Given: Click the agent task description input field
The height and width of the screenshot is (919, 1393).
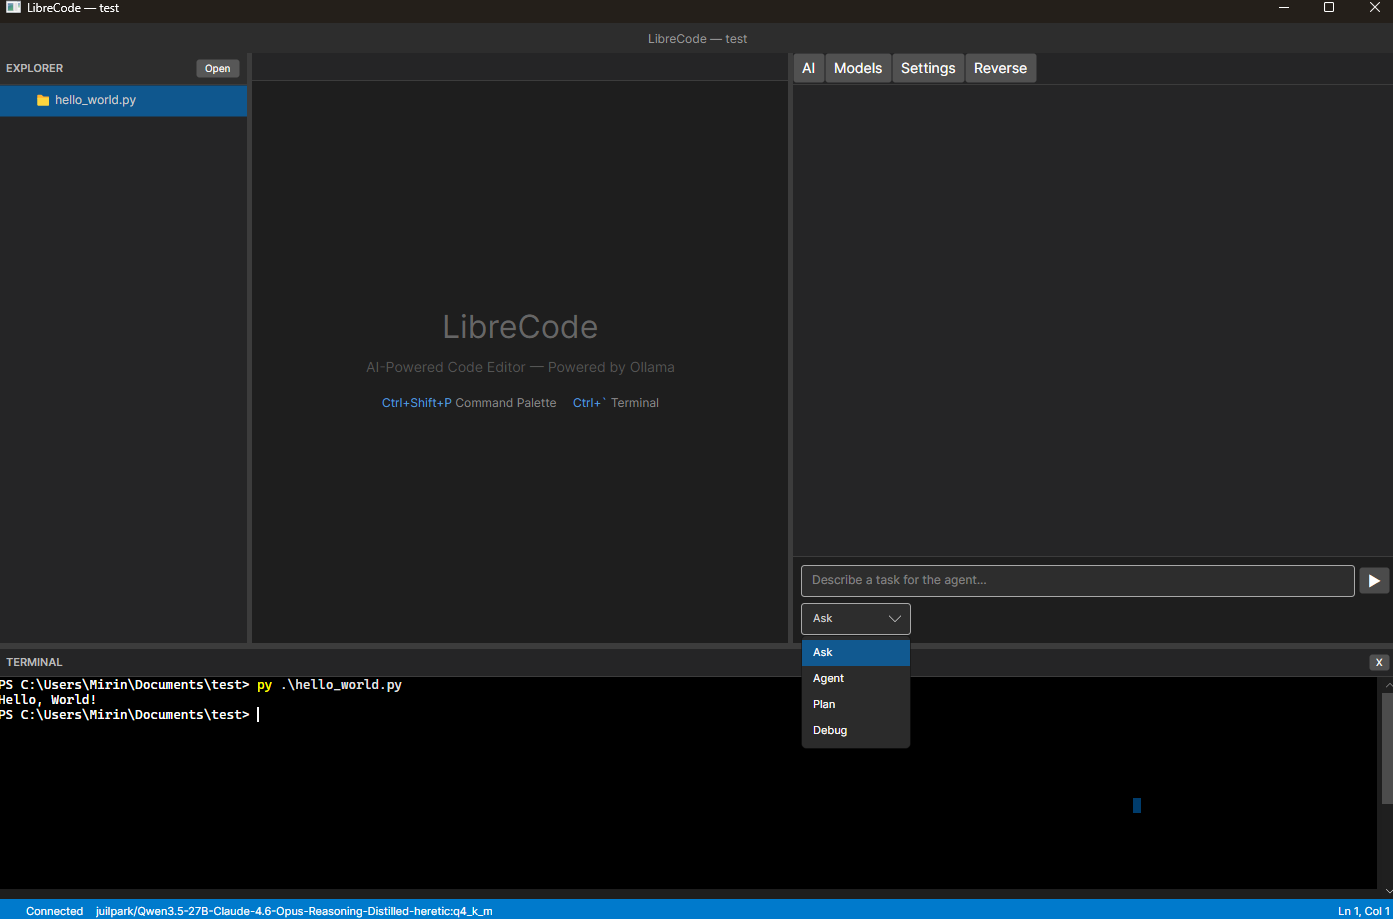Looking at the screenshot, I should [x=1078, y=580].
